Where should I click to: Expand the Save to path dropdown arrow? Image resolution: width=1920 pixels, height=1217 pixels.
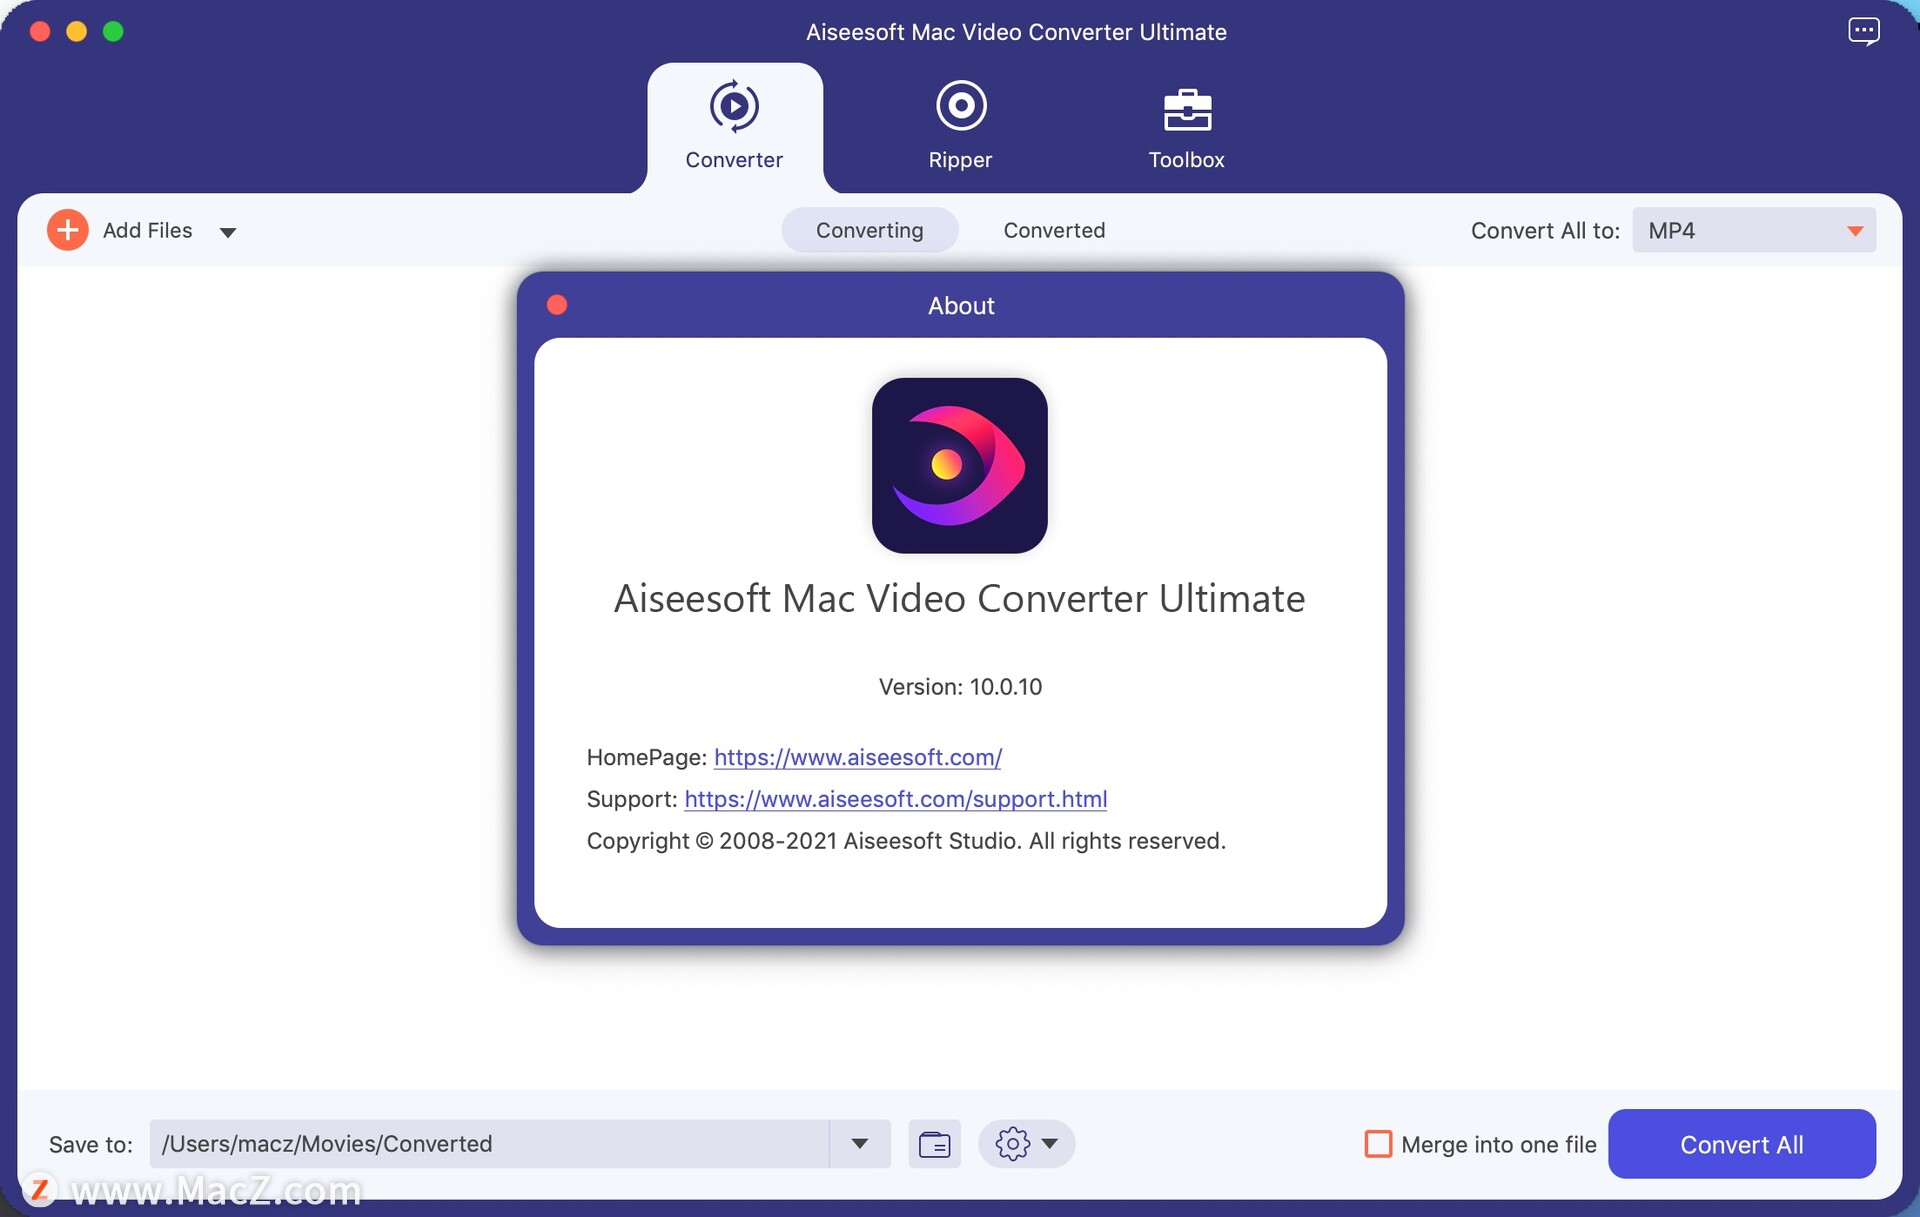pyautogui.click(x=860, y=1143)
